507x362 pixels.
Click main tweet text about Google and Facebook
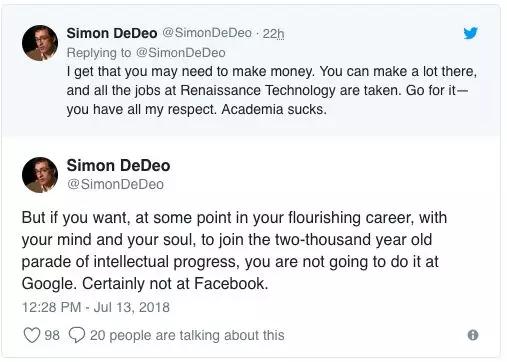tap(234, 251)
